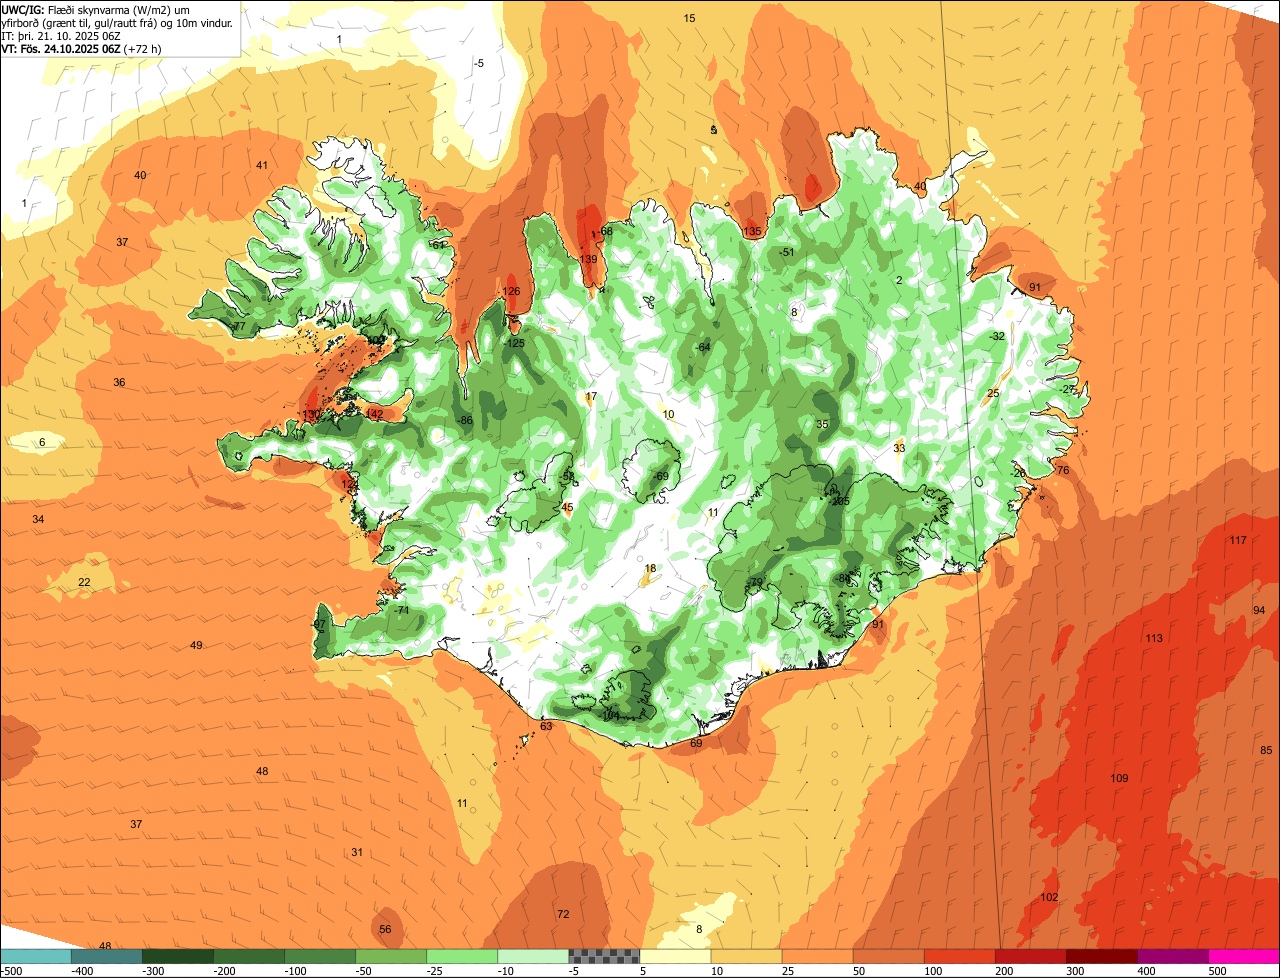Click the magenta legend swatch above 500

(1244, 956)
